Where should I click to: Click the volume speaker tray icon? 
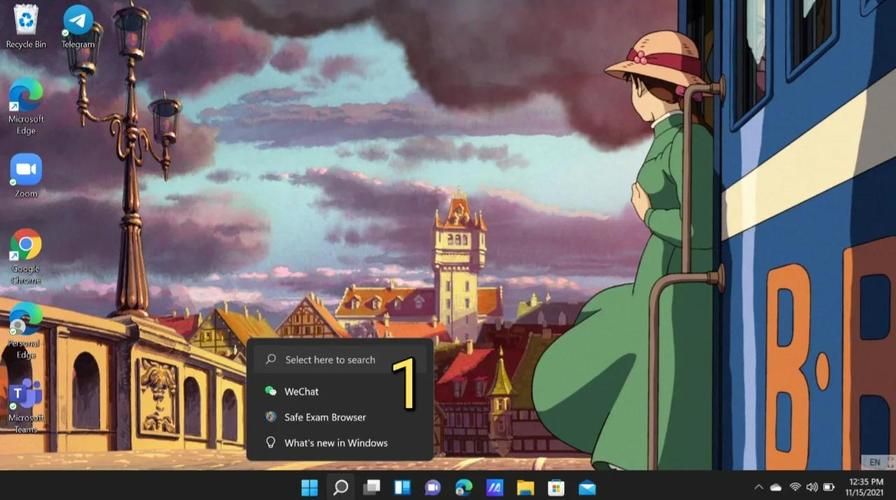click(811, 487)
